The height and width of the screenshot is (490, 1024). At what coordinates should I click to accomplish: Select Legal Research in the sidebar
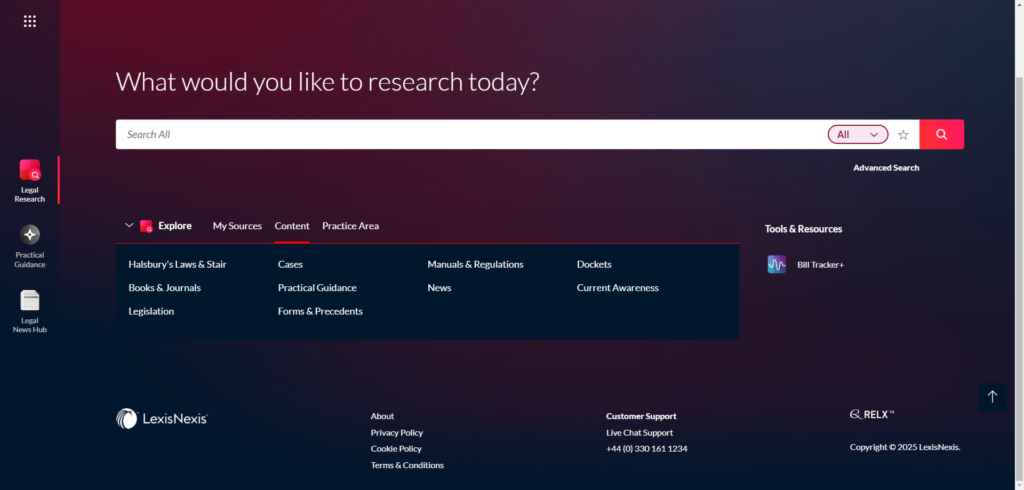pos(30,180)
